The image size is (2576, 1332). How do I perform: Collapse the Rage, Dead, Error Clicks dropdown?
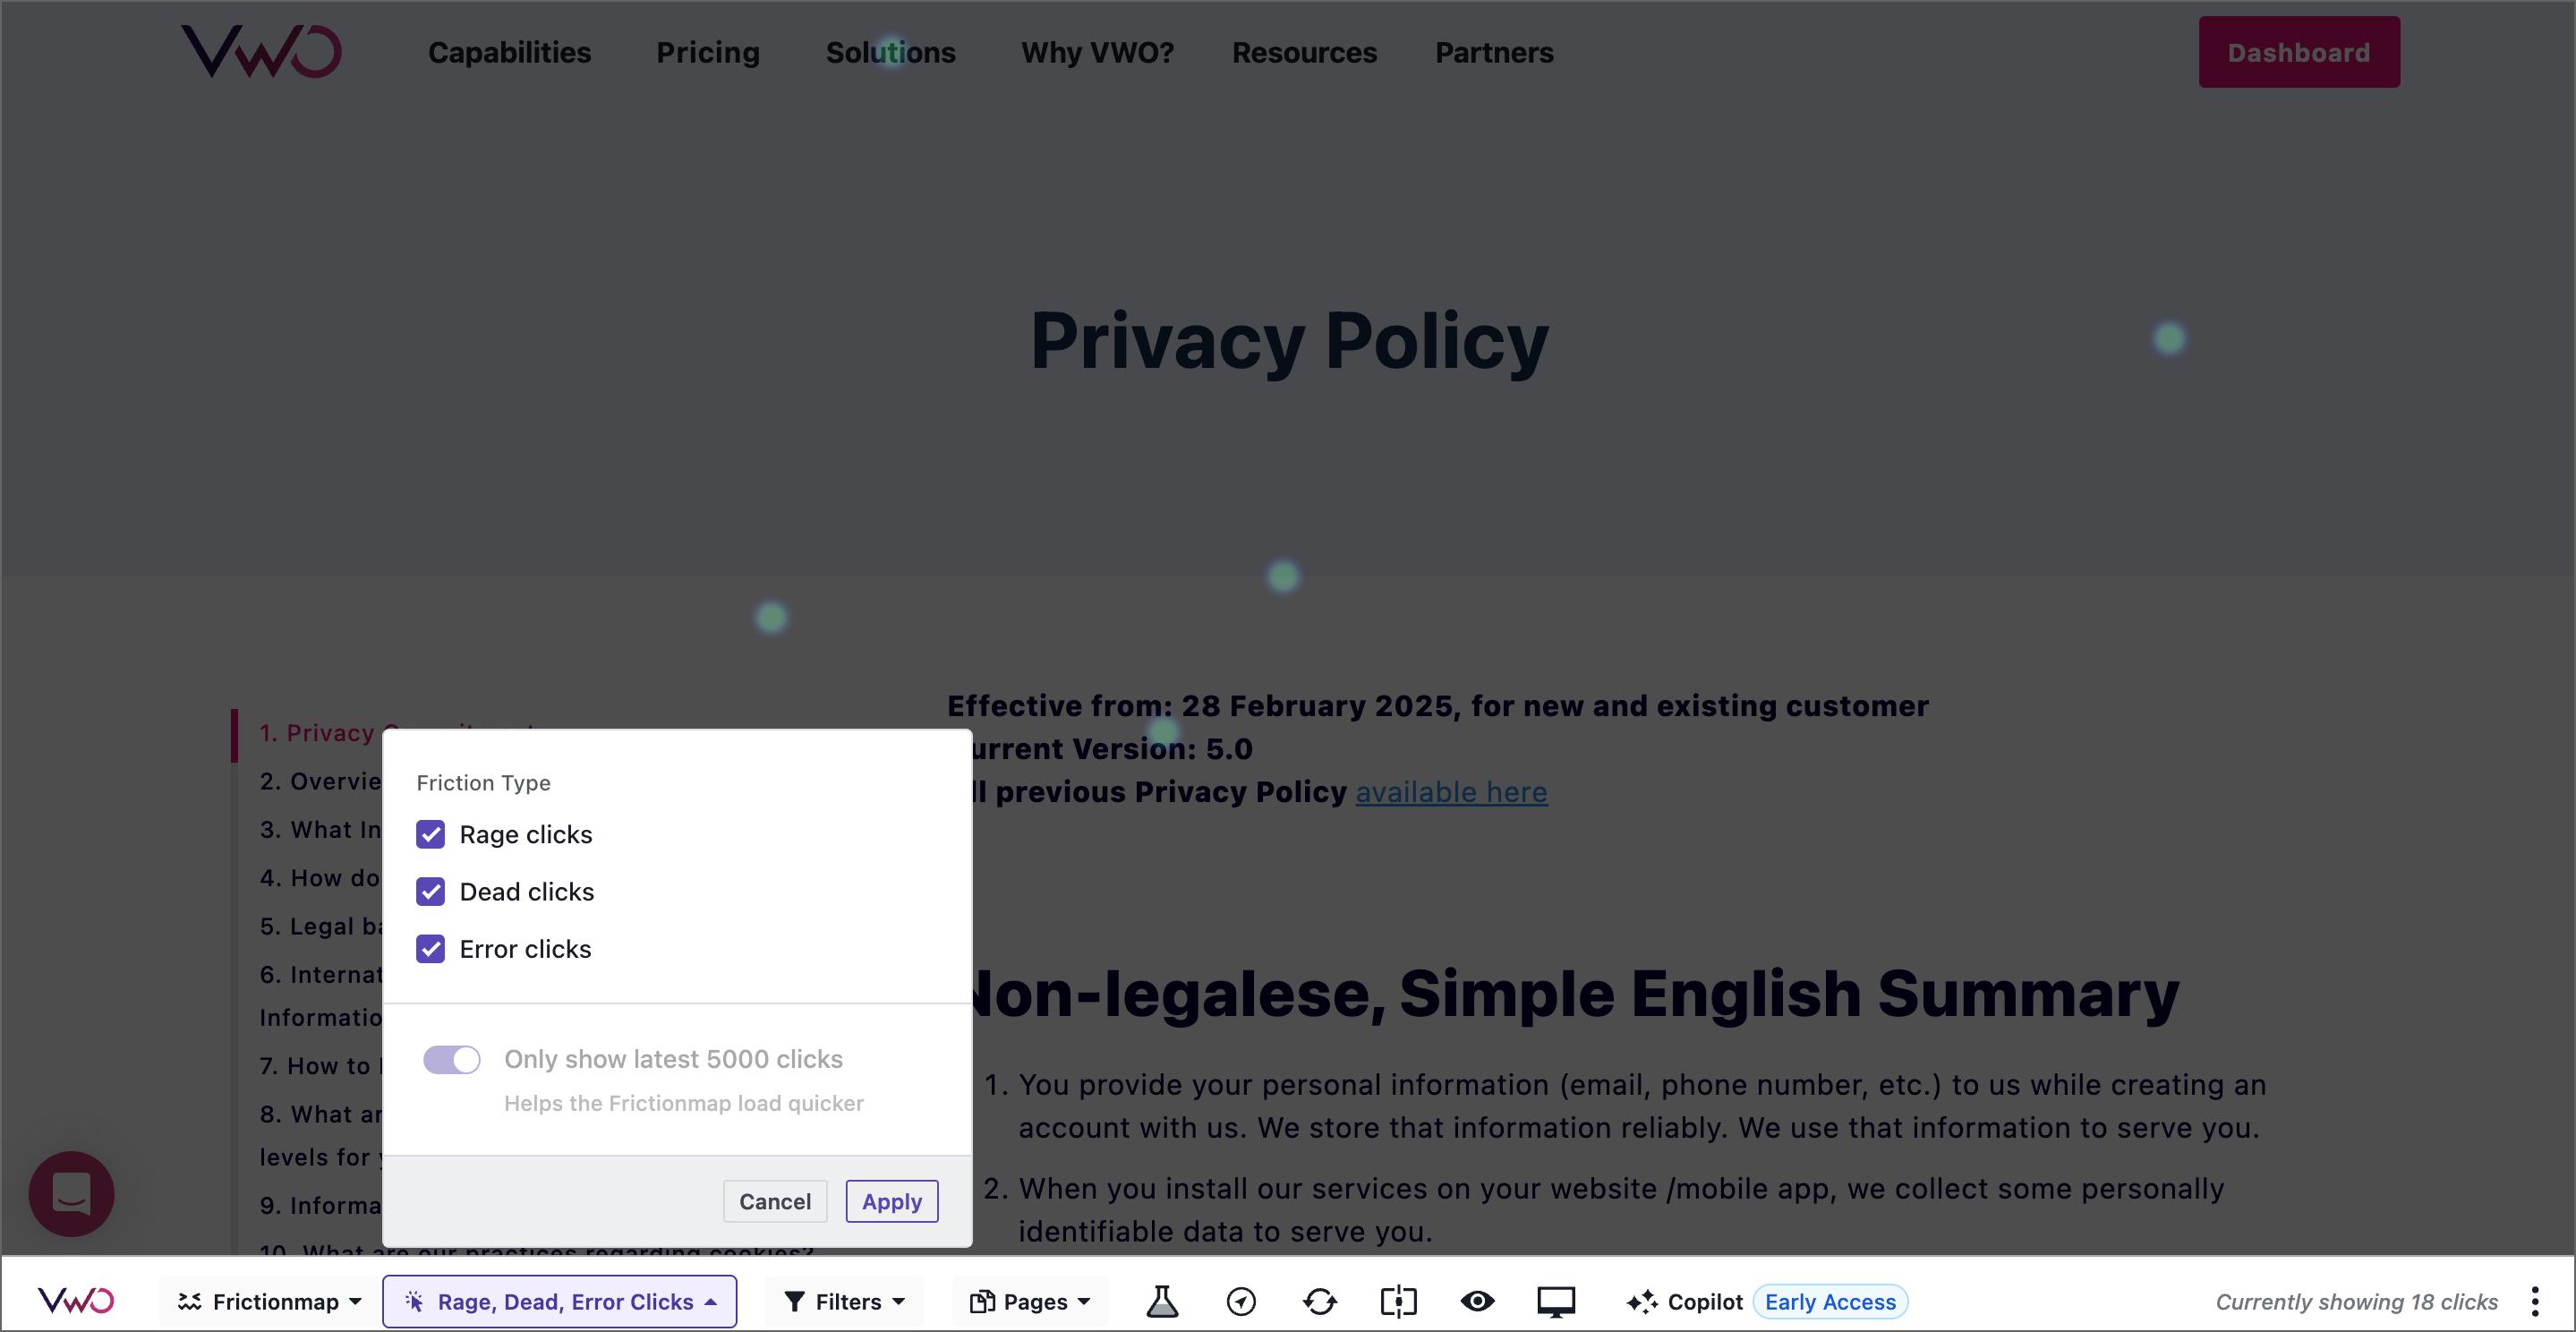point(559,1301)
